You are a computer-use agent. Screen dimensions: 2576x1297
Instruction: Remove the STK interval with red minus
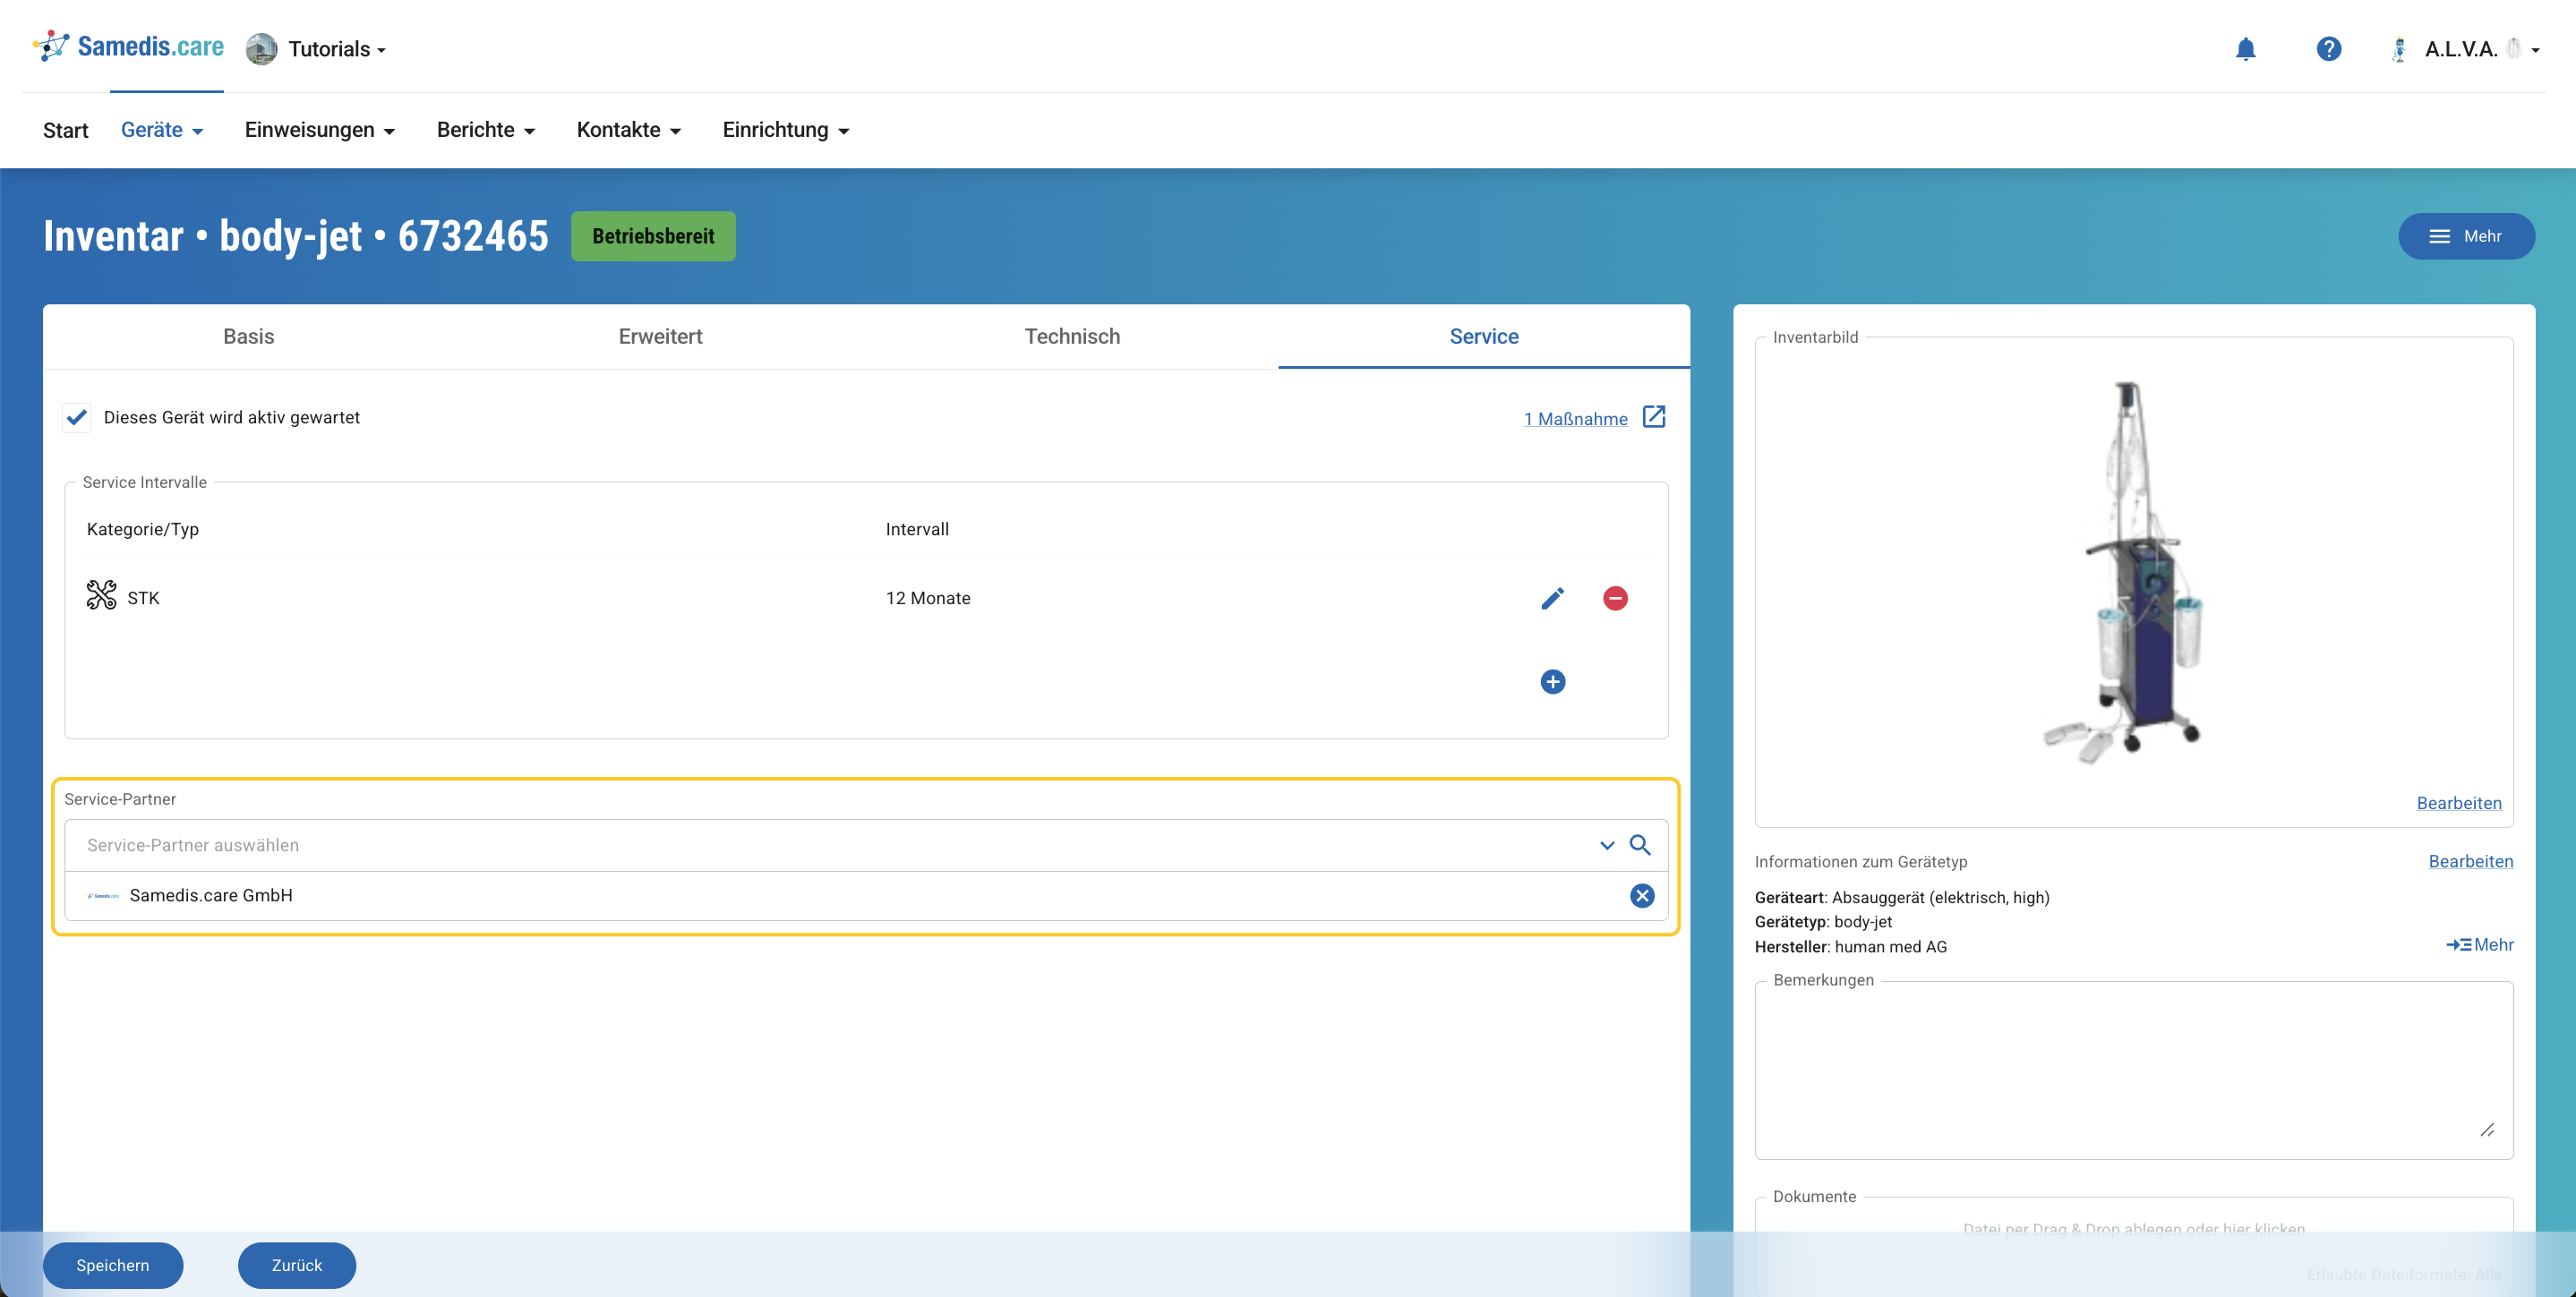[x=1615, y=598]
